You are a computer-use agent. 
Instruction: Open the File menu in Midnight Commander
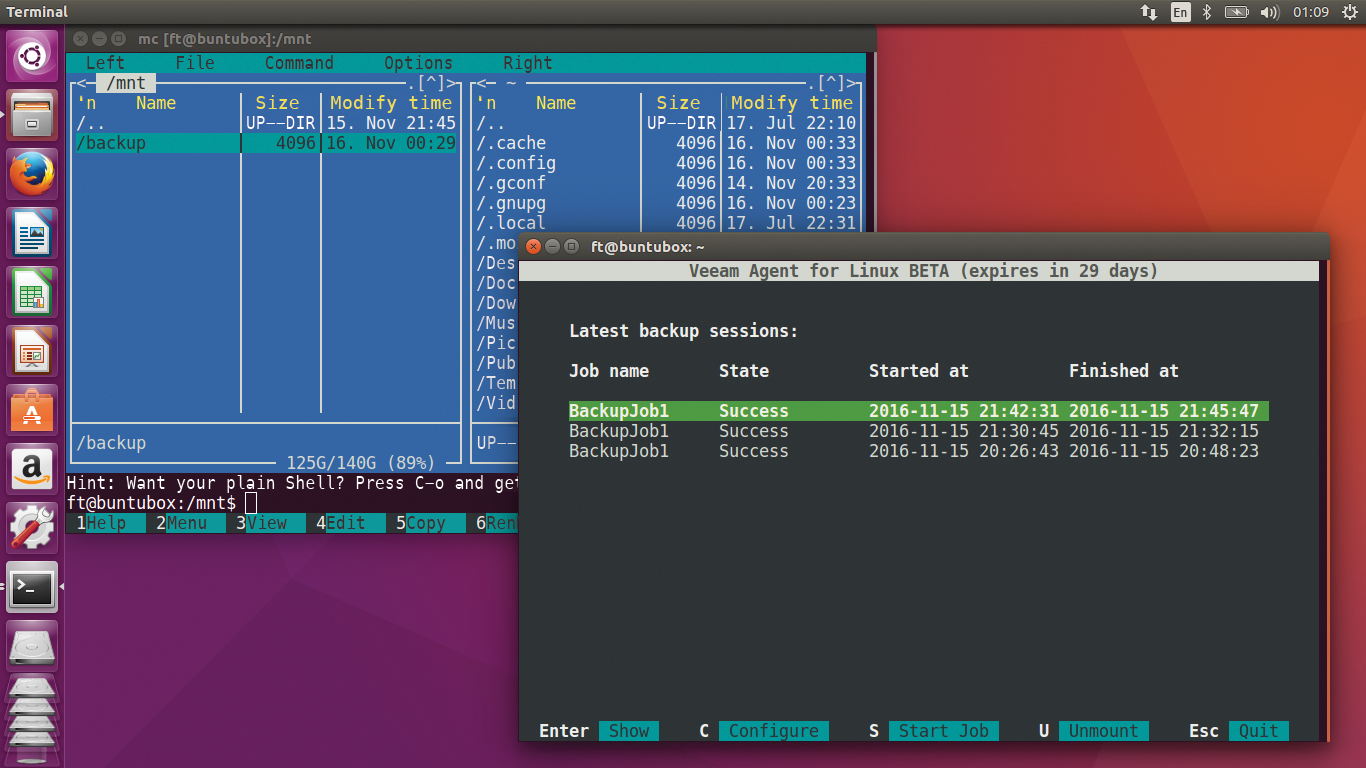click(x=195, y=63)
